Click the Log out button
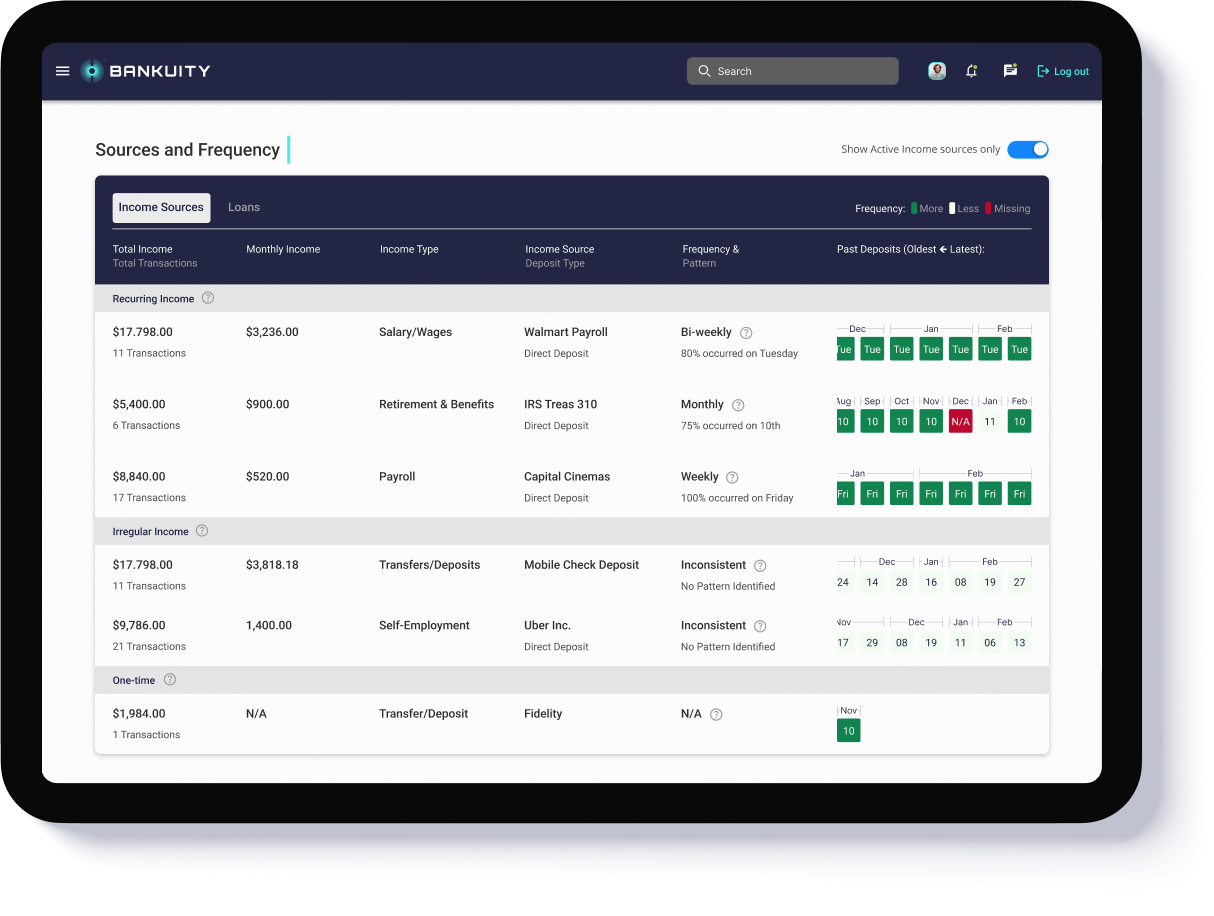1214x916 pixels. point(1062,70)
